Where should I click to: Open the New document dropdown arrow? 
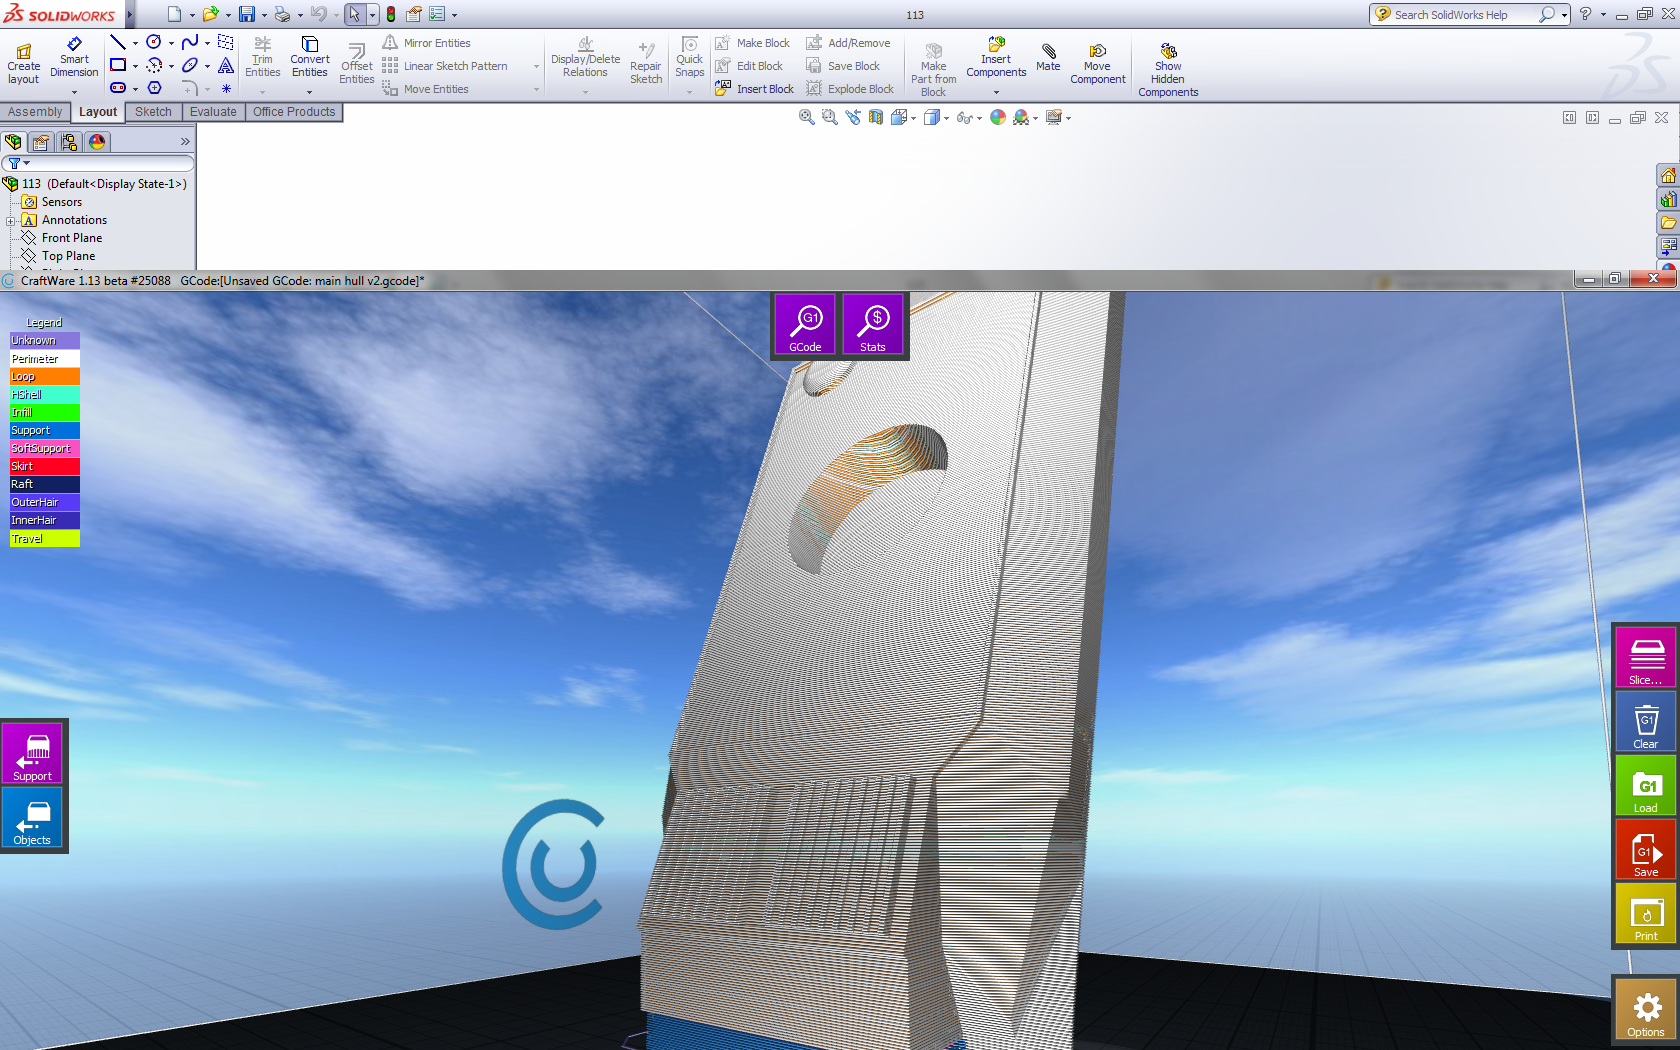coord(191,15)
